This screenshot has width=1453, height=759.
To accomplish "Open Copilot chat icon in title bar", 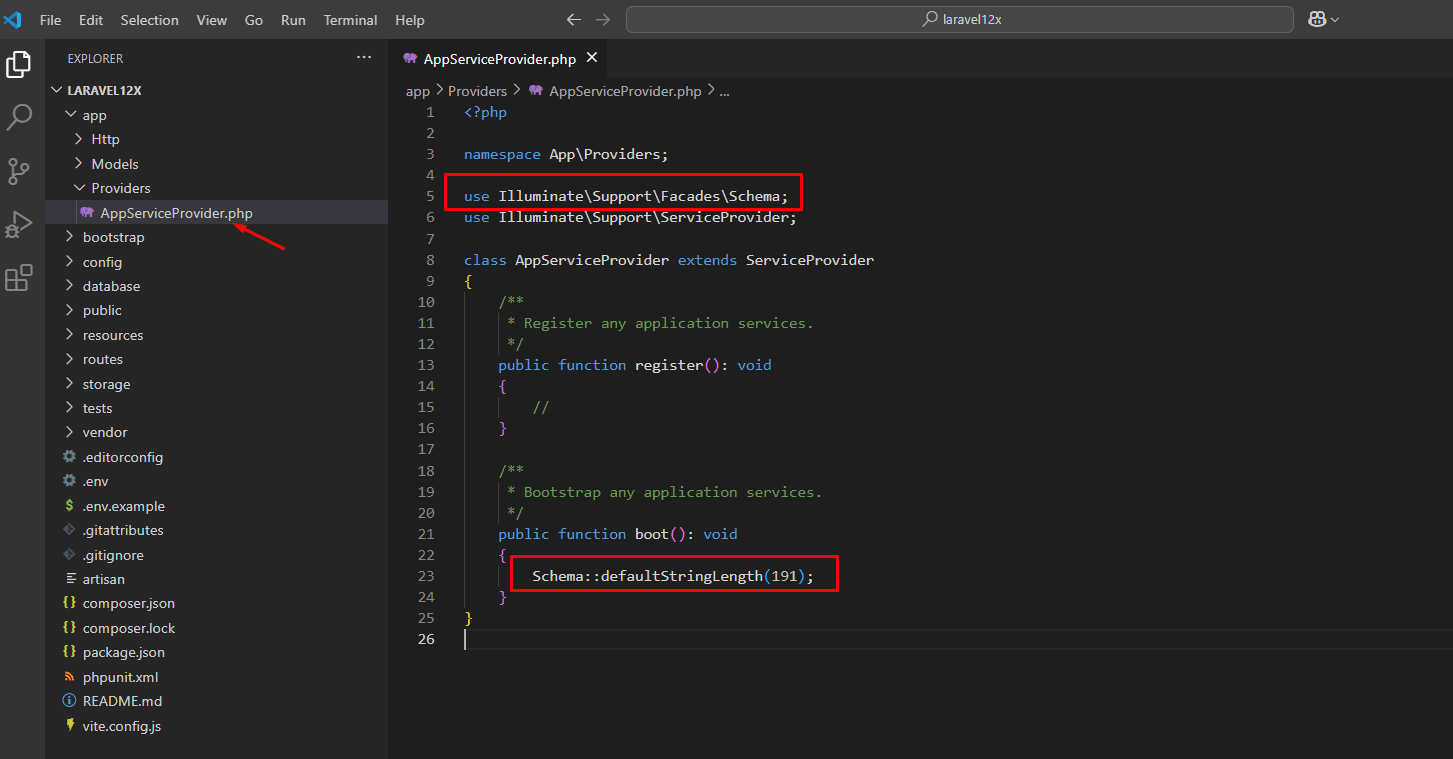I will point(1316,20).
